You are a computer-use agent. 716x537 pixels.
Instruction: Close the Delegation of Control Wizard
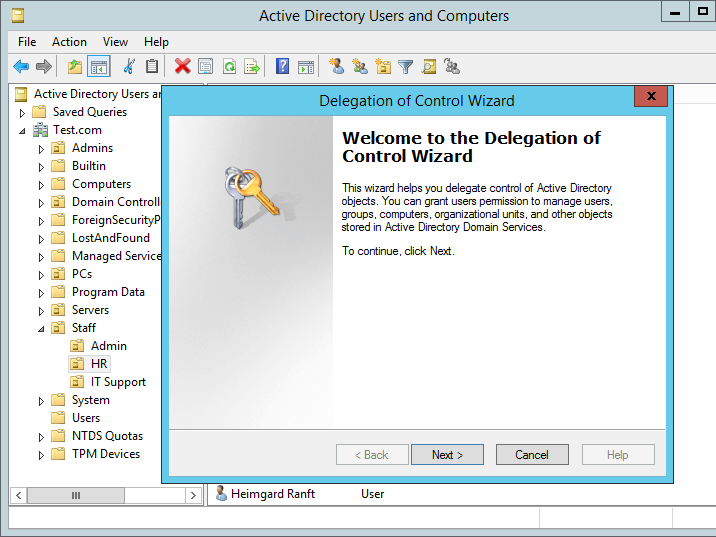click(x=651, y=96)
